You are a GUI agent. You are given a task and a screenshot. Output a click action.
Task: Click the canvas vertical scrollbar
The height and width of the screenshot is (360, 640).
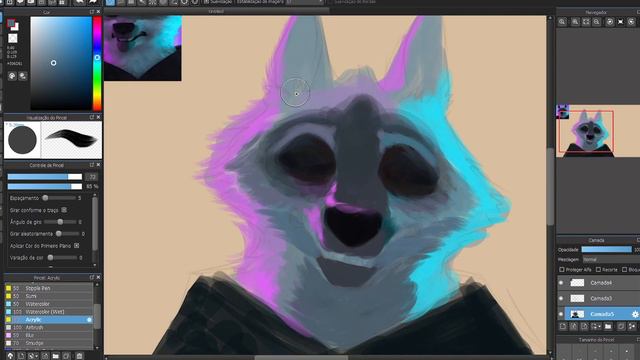[x=550, y=186]
